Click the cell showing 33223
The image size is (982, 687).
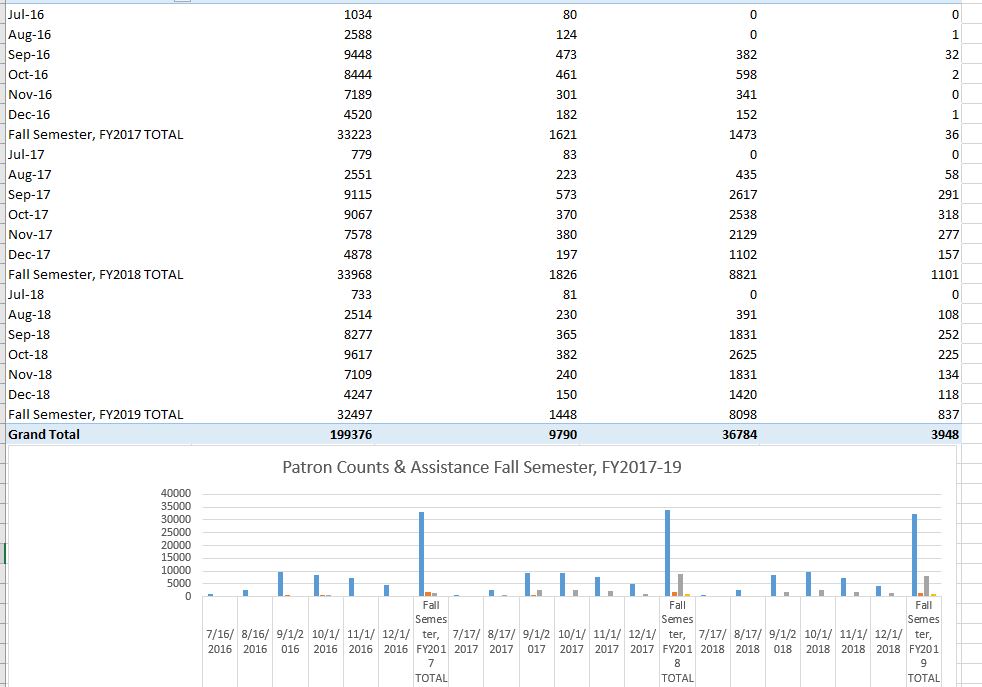click(x=354, y=135)
